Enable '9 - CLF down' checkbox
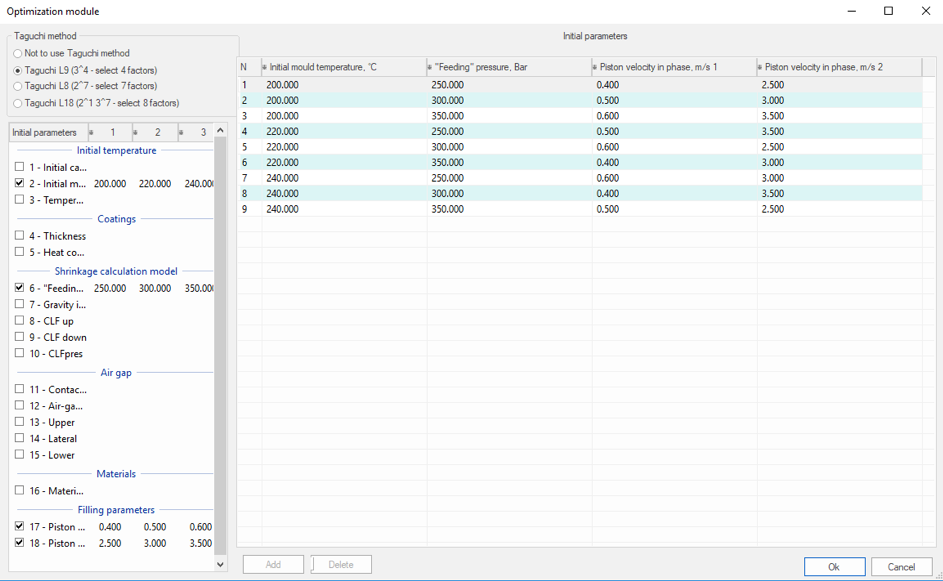Screen dimensions: 943x581 coord(19,336)
